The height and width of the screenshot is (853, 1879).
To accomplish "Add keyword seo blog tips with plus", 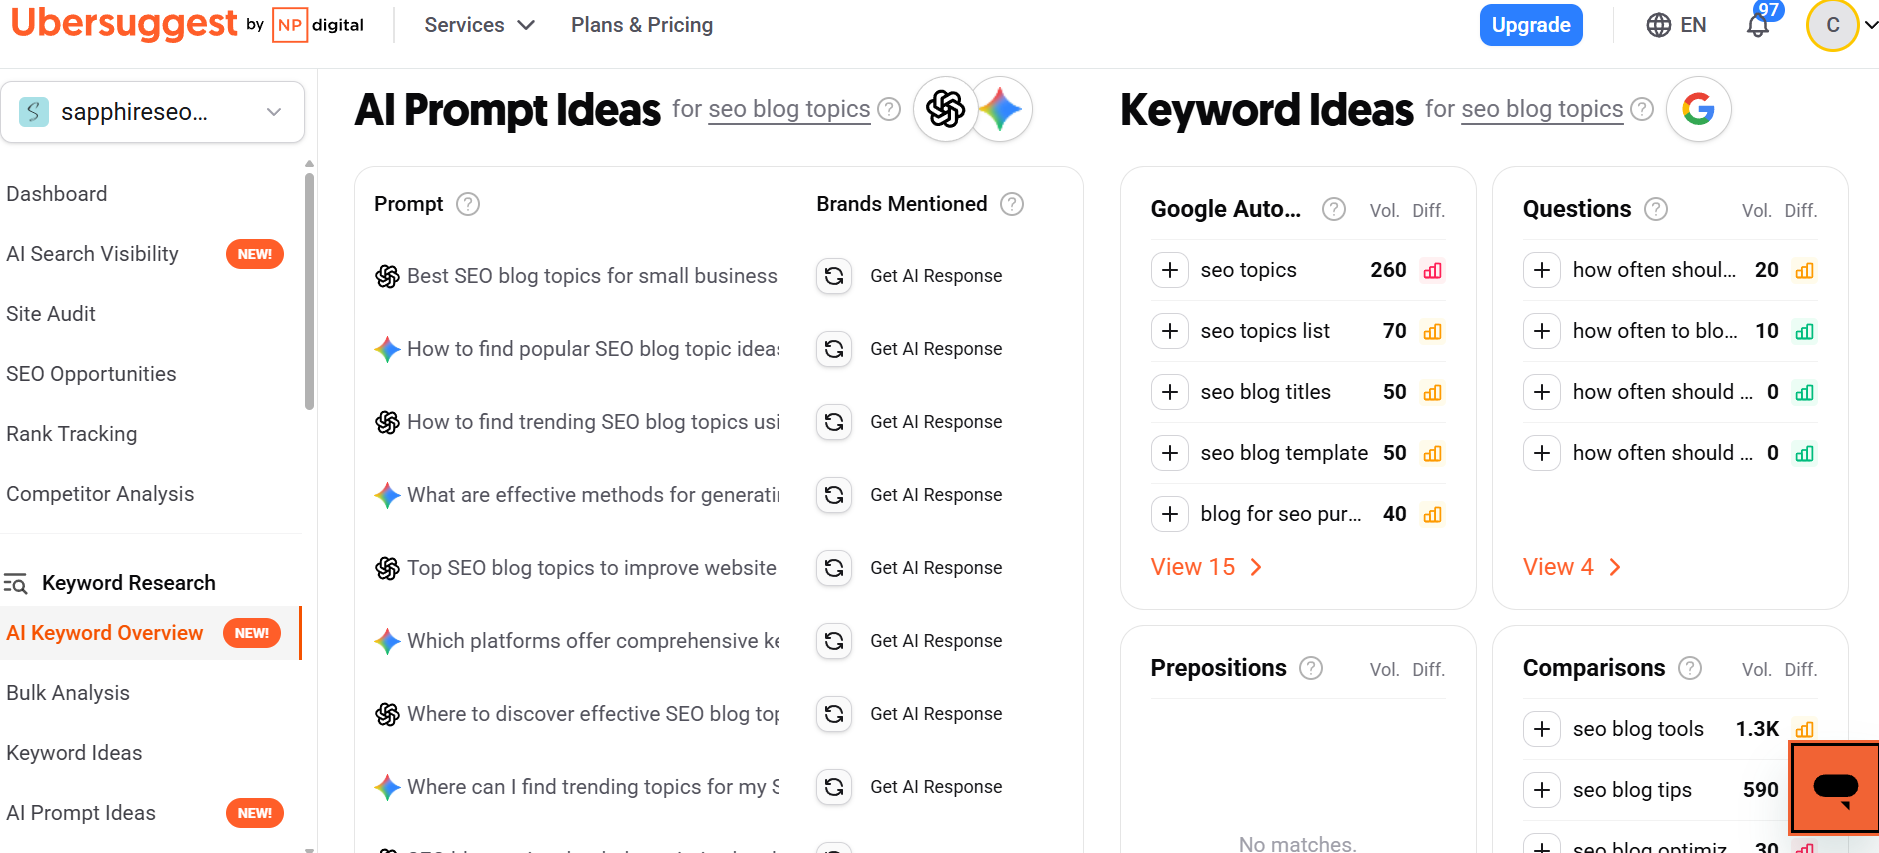I will 1542,790.
